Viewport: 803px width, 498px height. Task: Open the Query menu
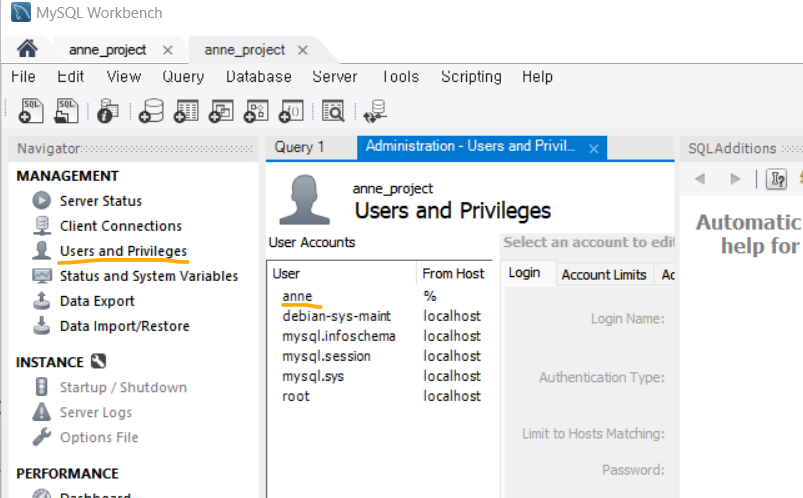pos(183,77)
